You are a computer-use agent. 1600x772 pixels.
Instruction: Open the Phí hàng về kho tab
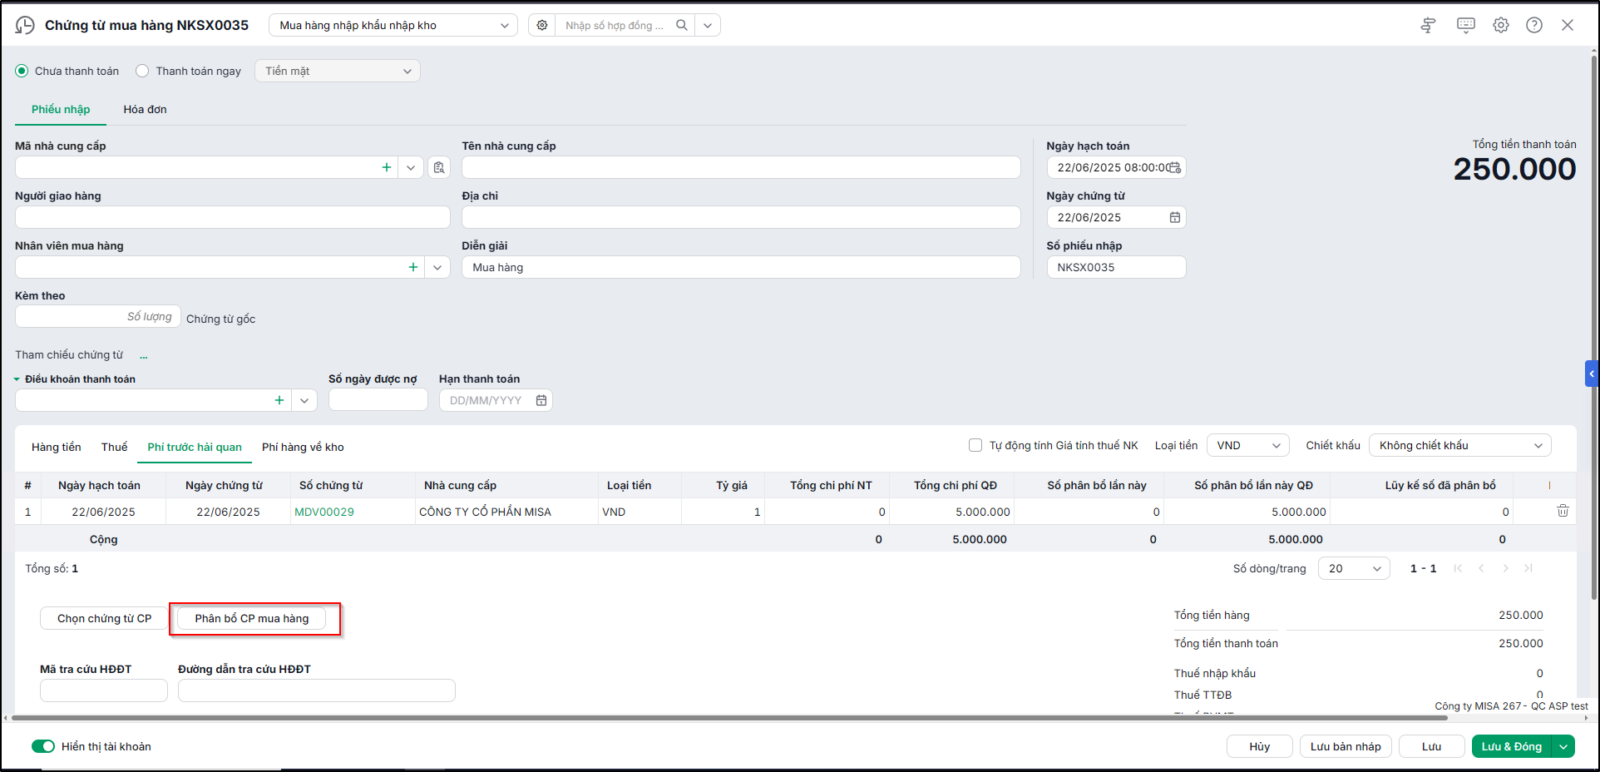click(x=303, y=447)
